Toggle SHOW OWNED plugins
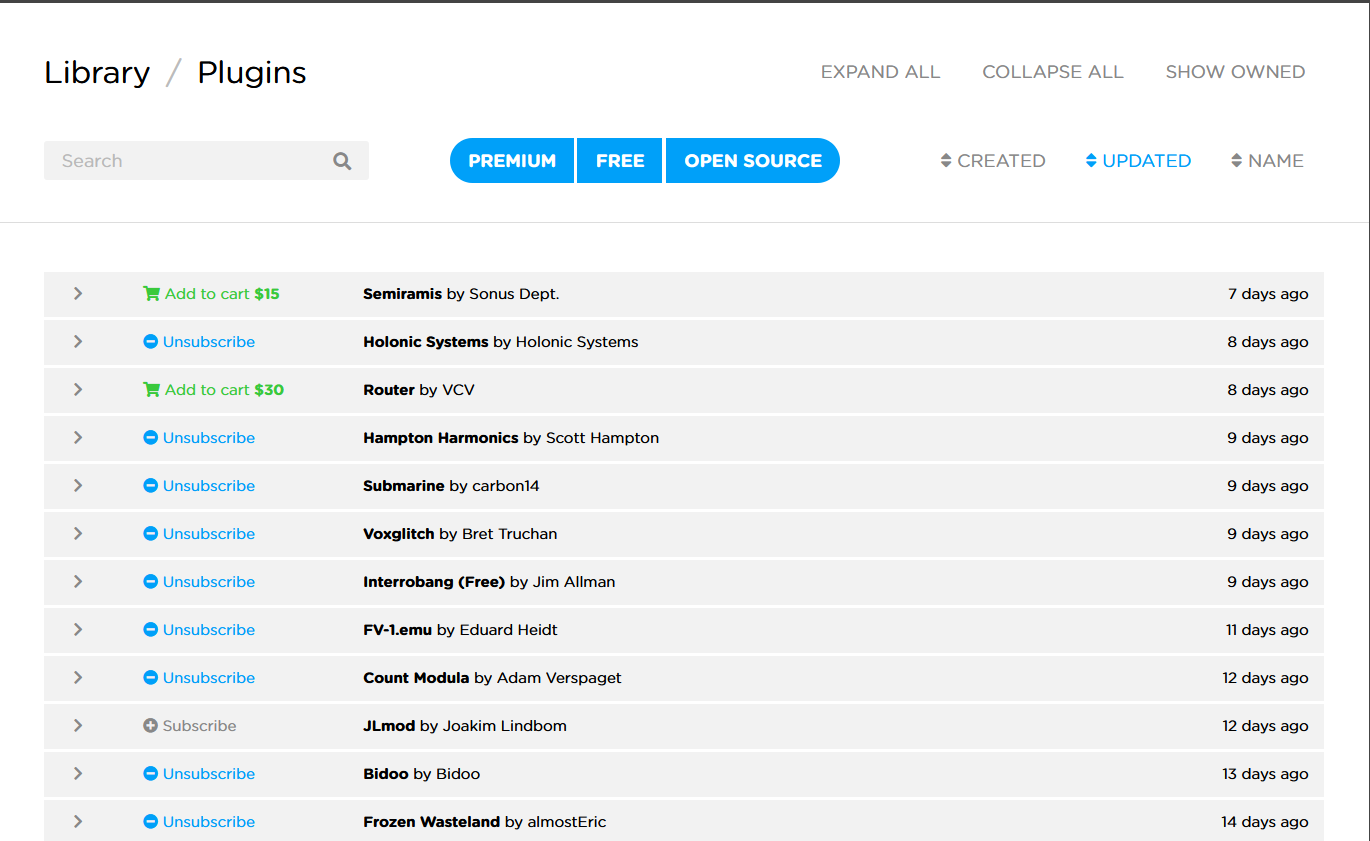Viewport: 1370px width, 841px height. pyautogui.click(x=1235, y=72)
